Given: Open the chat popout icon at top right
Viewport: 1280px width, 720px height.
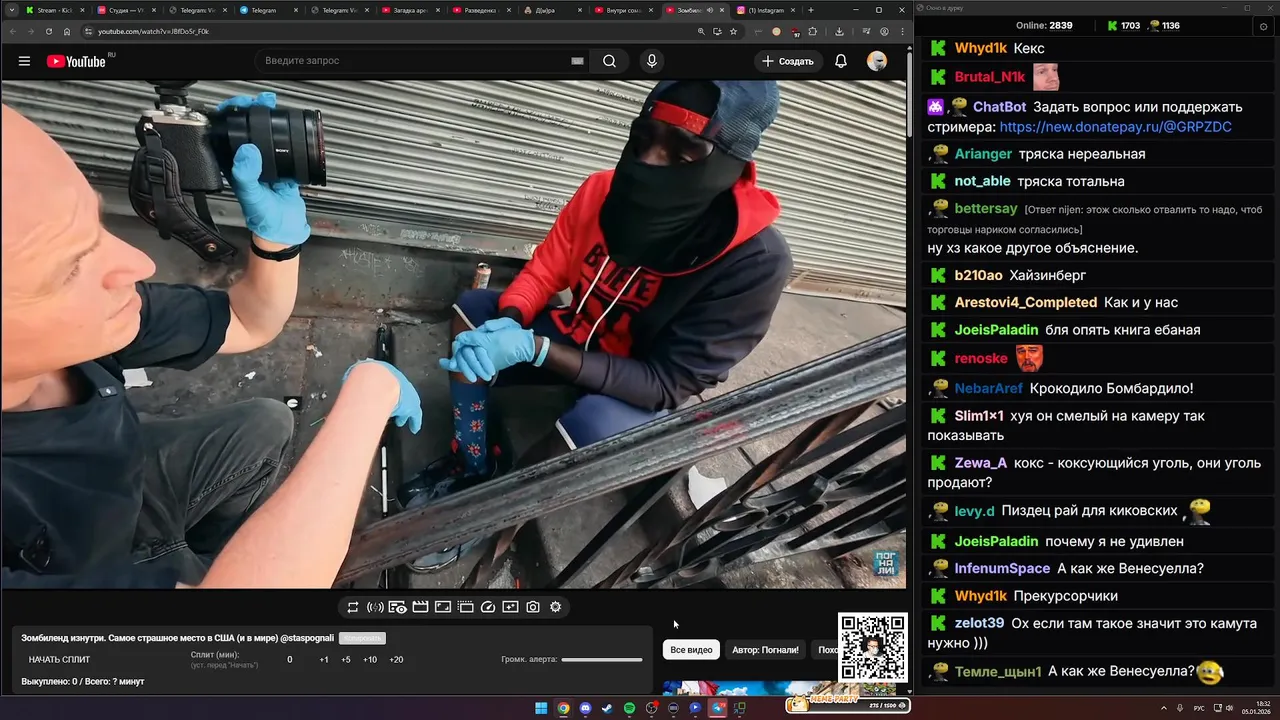Looking at the screenshot, I should (1263, 27).
